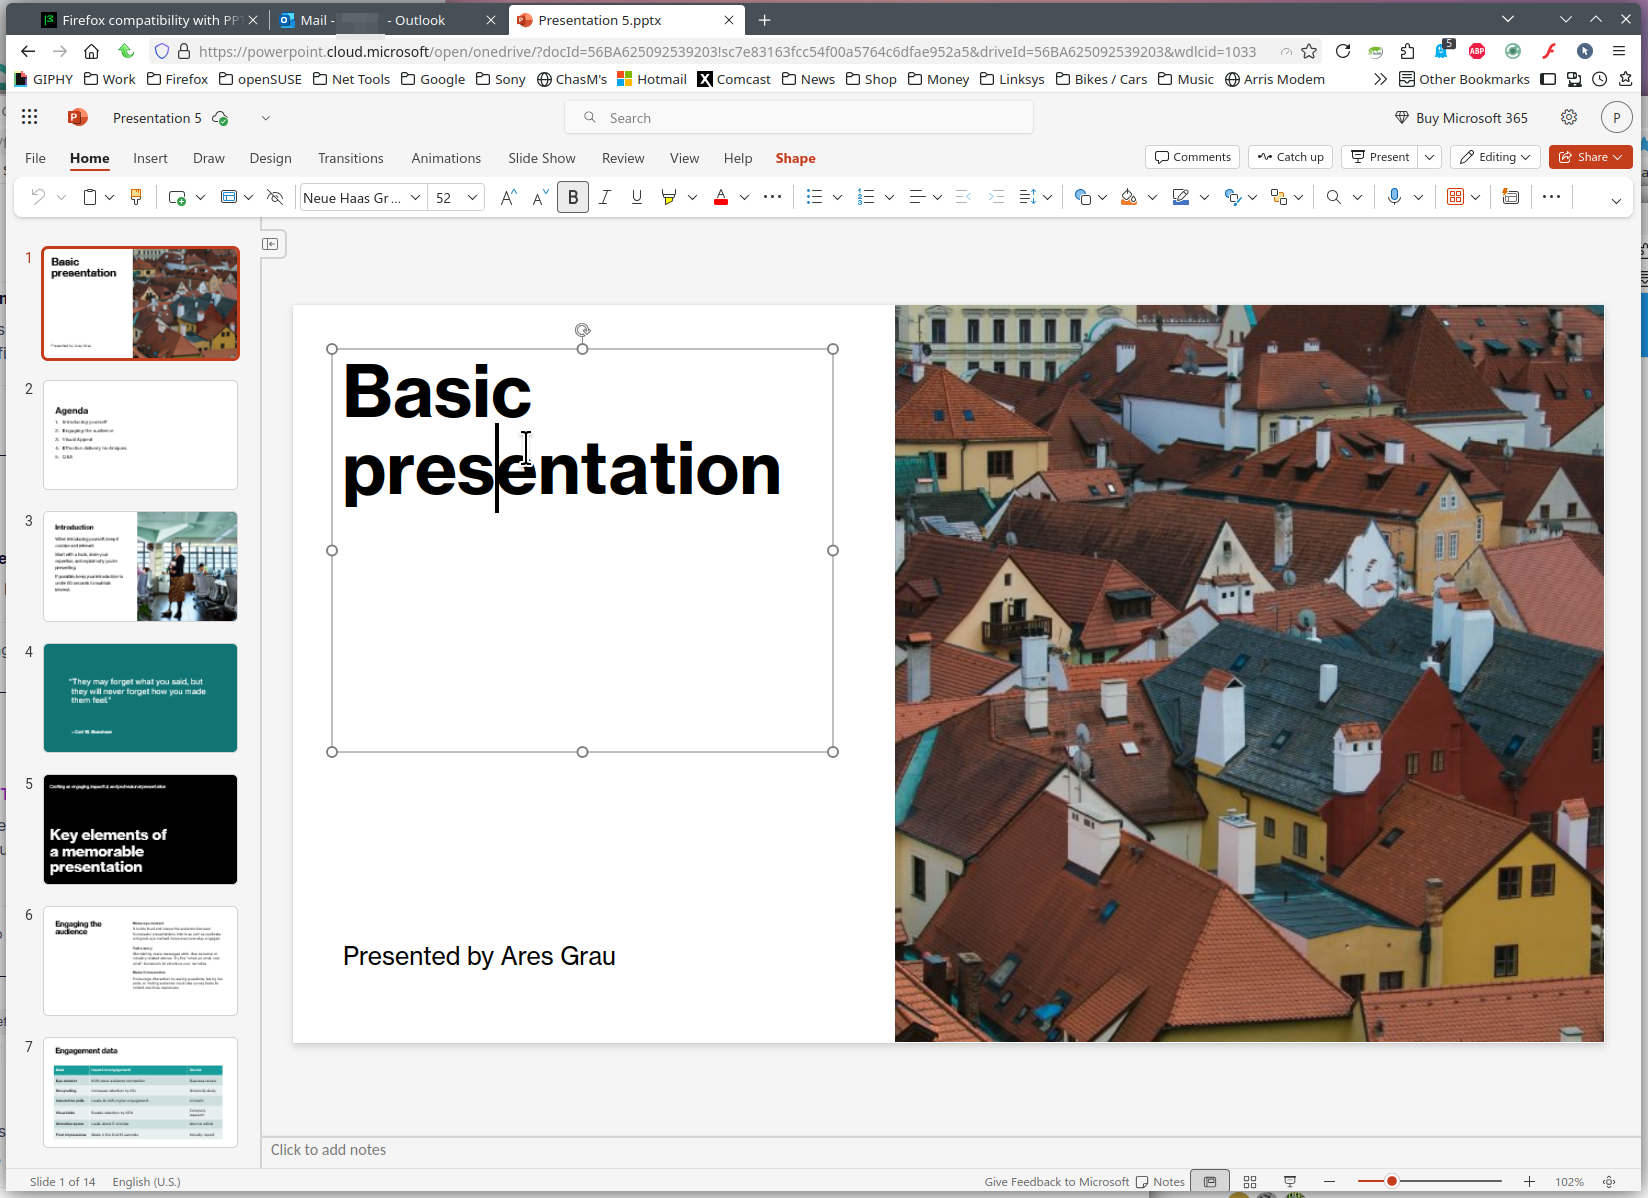
Task: Click the Share button
Action: pos(1590,157)
